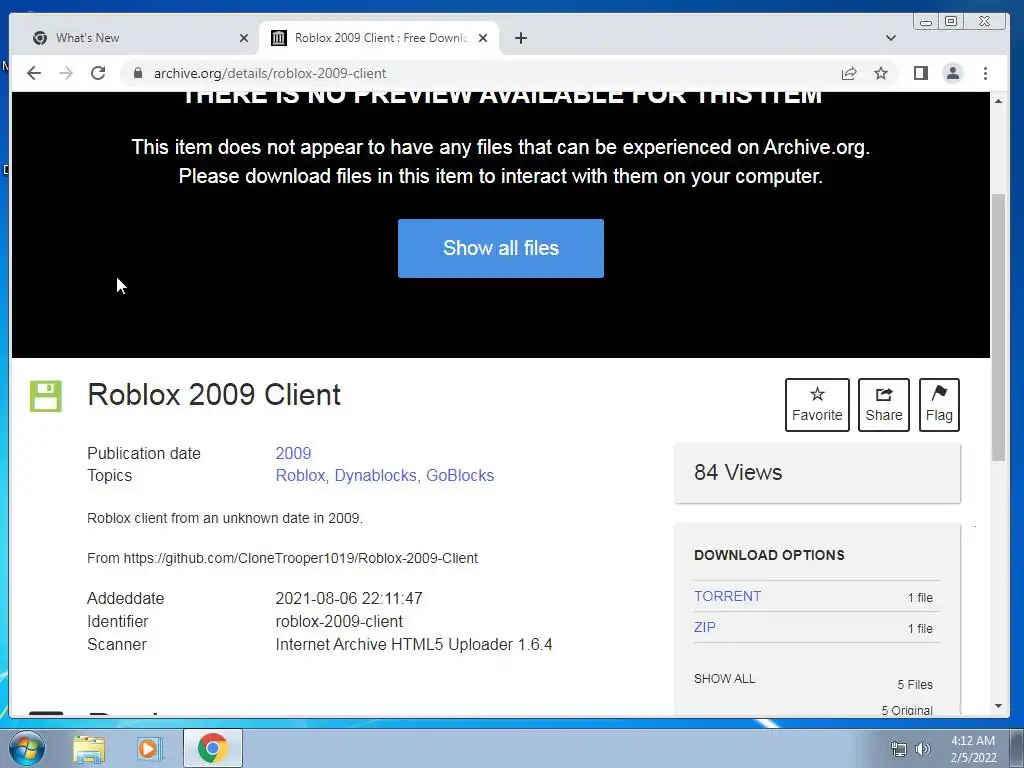Switch to the What's New tab
The height and width of the screenshot is (768, 1024).
[140, 38]
